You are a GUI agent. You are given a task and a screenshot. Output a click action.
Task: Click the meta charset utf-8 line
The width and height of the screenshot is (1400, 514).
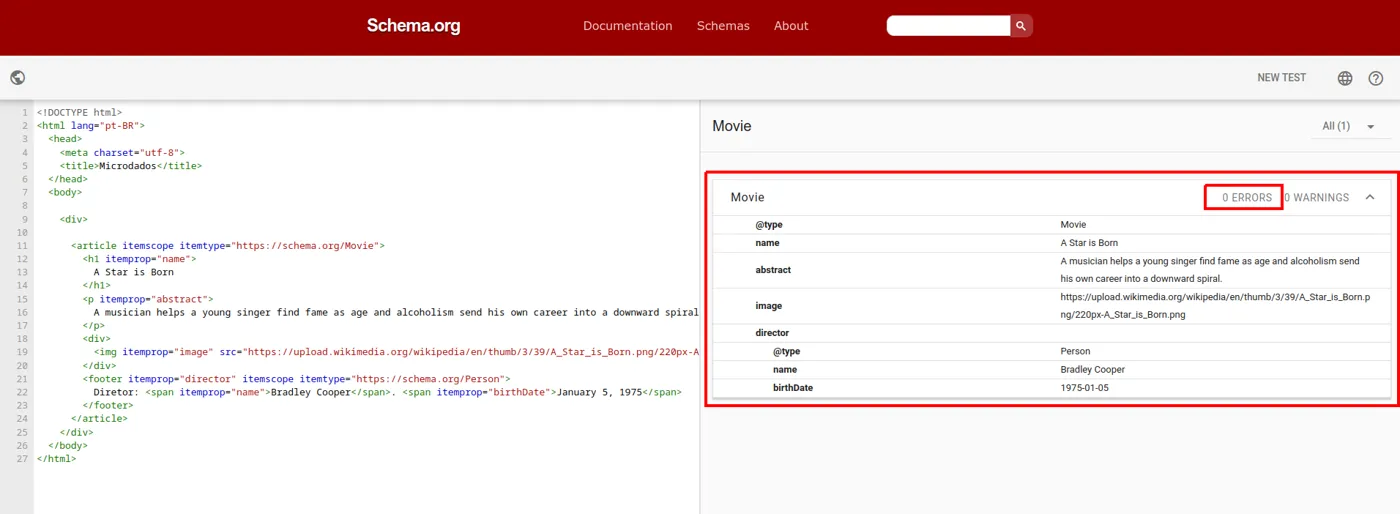pyautogui.click(x=122, y=153)
